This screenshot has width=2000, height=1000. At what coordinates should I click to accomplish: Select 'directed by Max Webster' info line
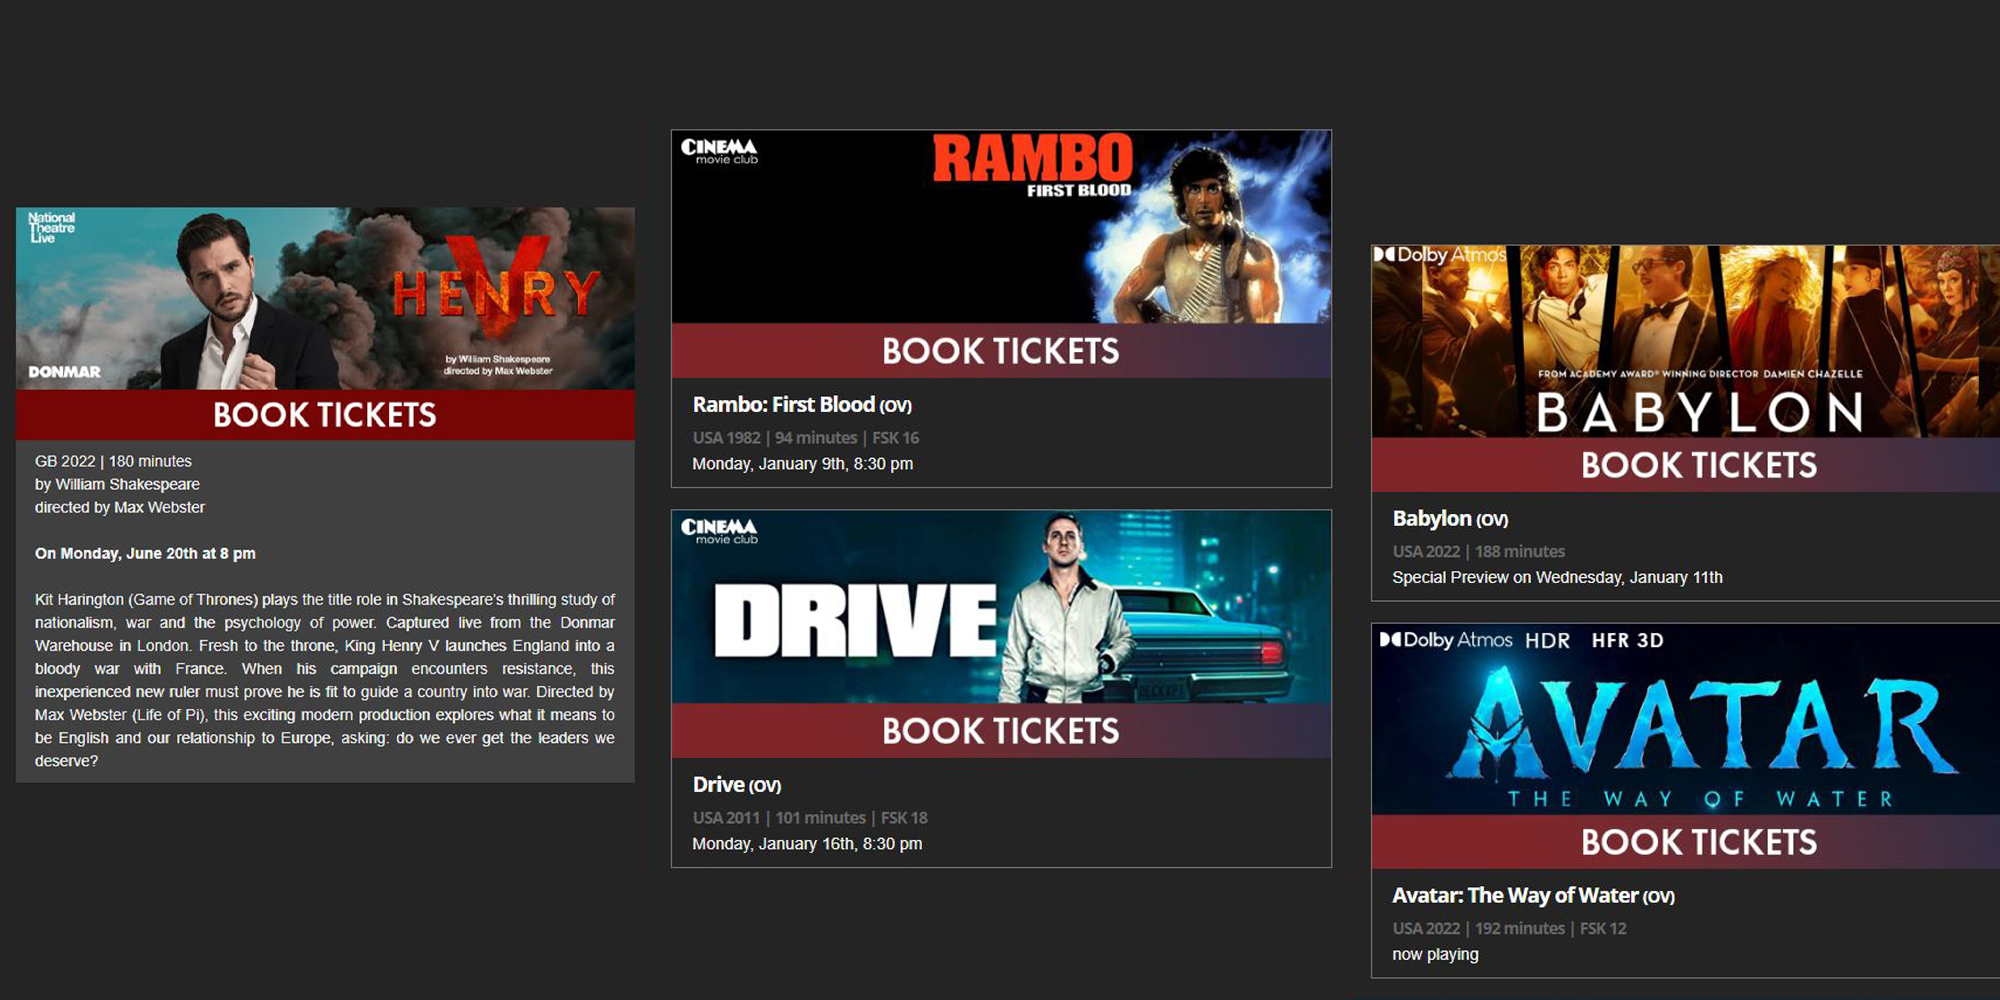click(x=120, y=507)
